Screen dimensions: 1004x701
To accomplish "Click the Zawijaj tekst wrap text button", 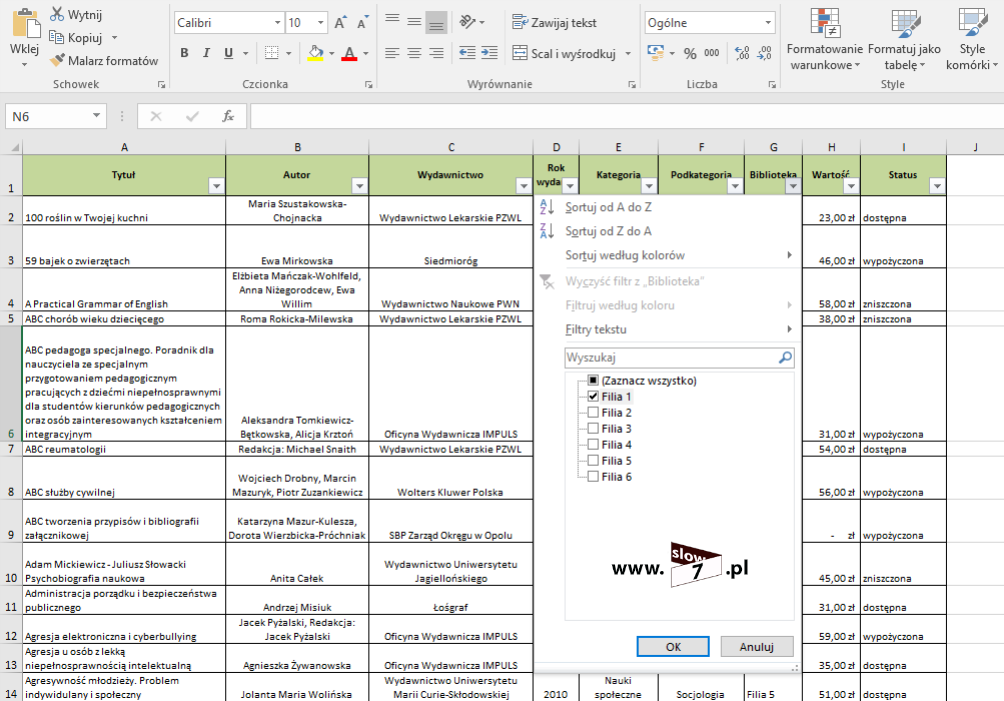I will [x=555, y=22].
